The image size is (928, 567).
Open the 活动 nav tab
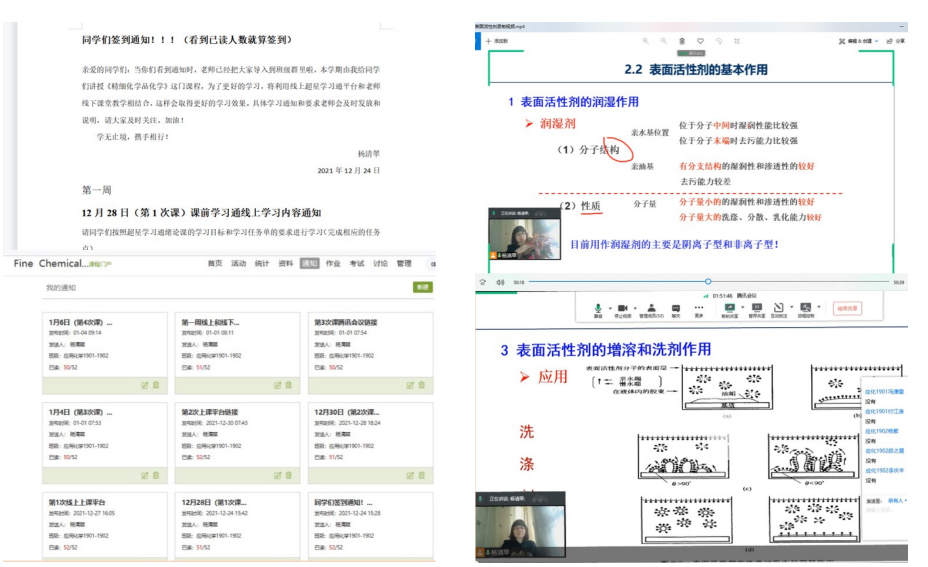239,263
